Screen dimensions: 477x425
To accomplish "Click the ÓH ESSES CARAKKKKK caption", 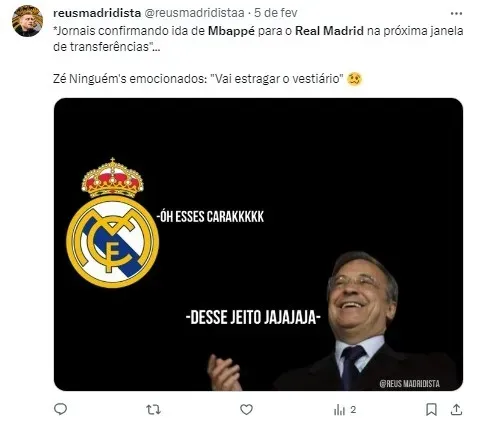I will point(210,217).
